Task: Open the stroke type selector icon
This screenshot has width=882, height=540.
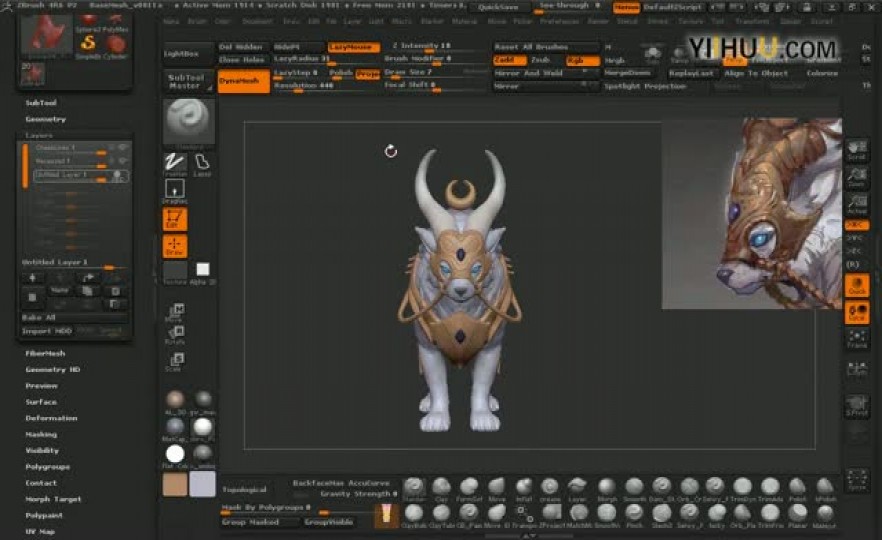Action: (x=175, y=165)
